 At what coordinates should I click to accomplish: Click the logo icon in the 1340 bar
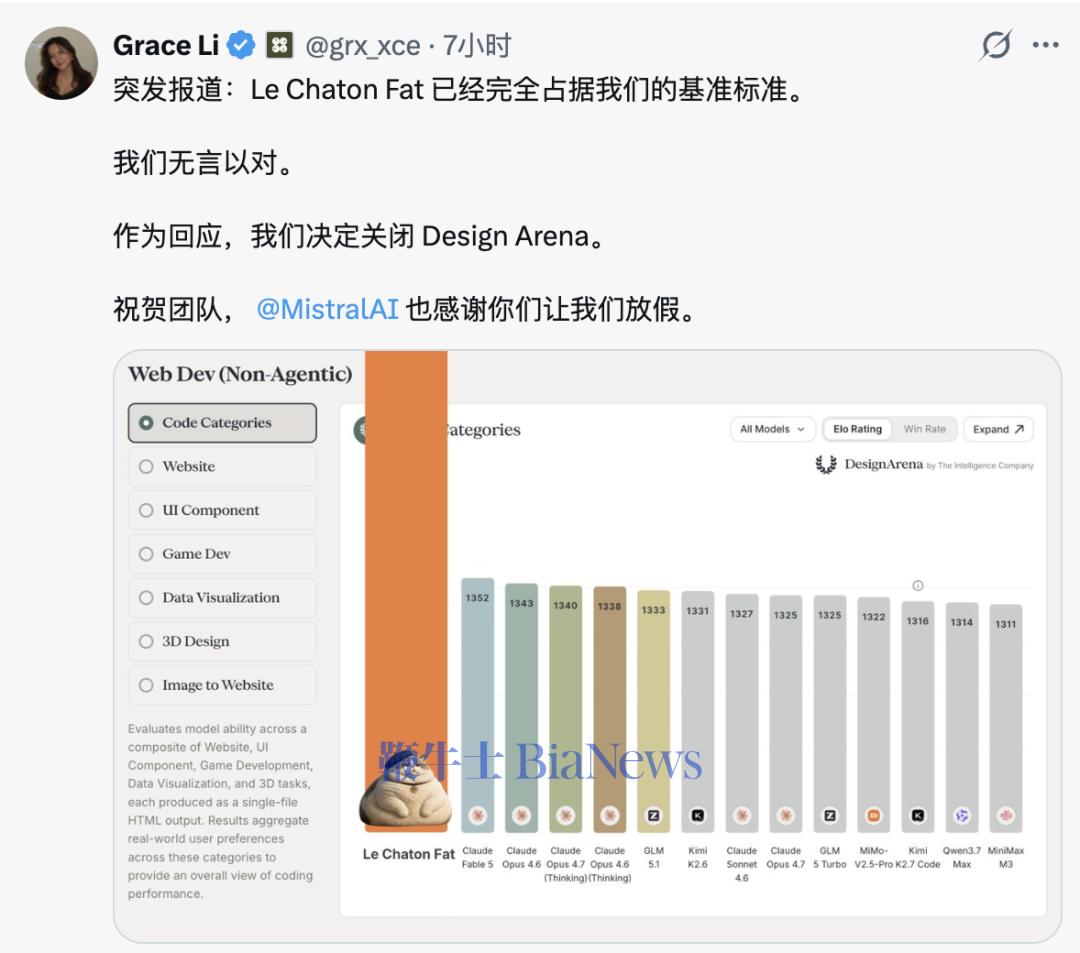pos(565,816)
